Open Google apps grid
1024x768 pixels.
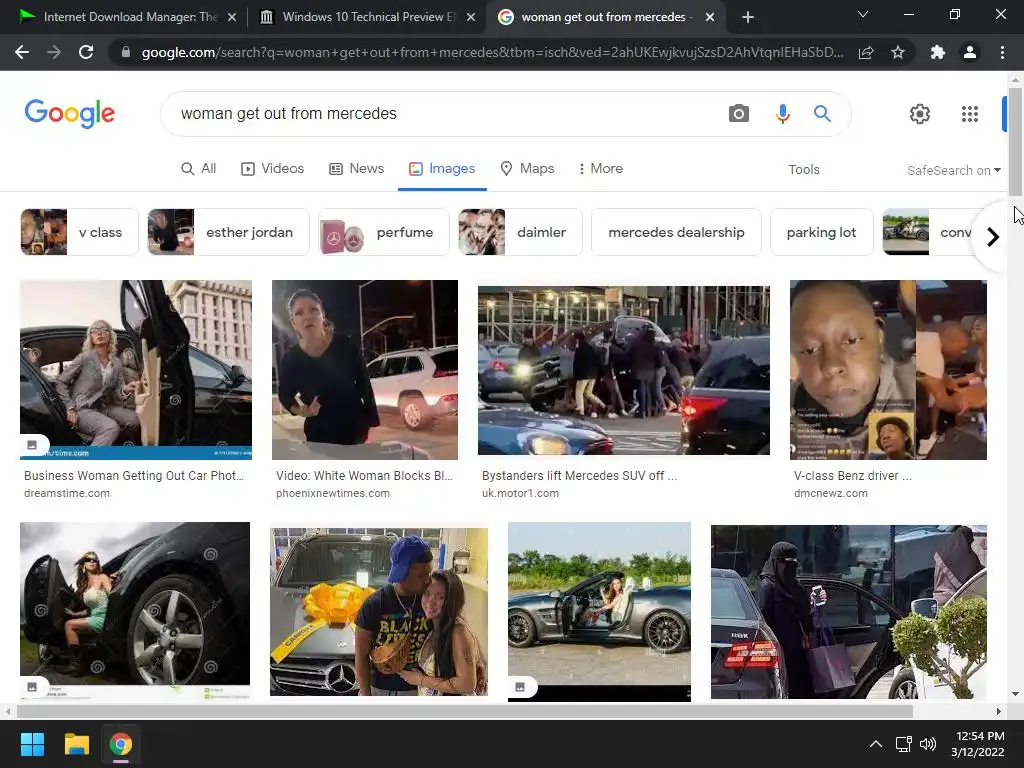pyautogui.click(x=970, y=114)
